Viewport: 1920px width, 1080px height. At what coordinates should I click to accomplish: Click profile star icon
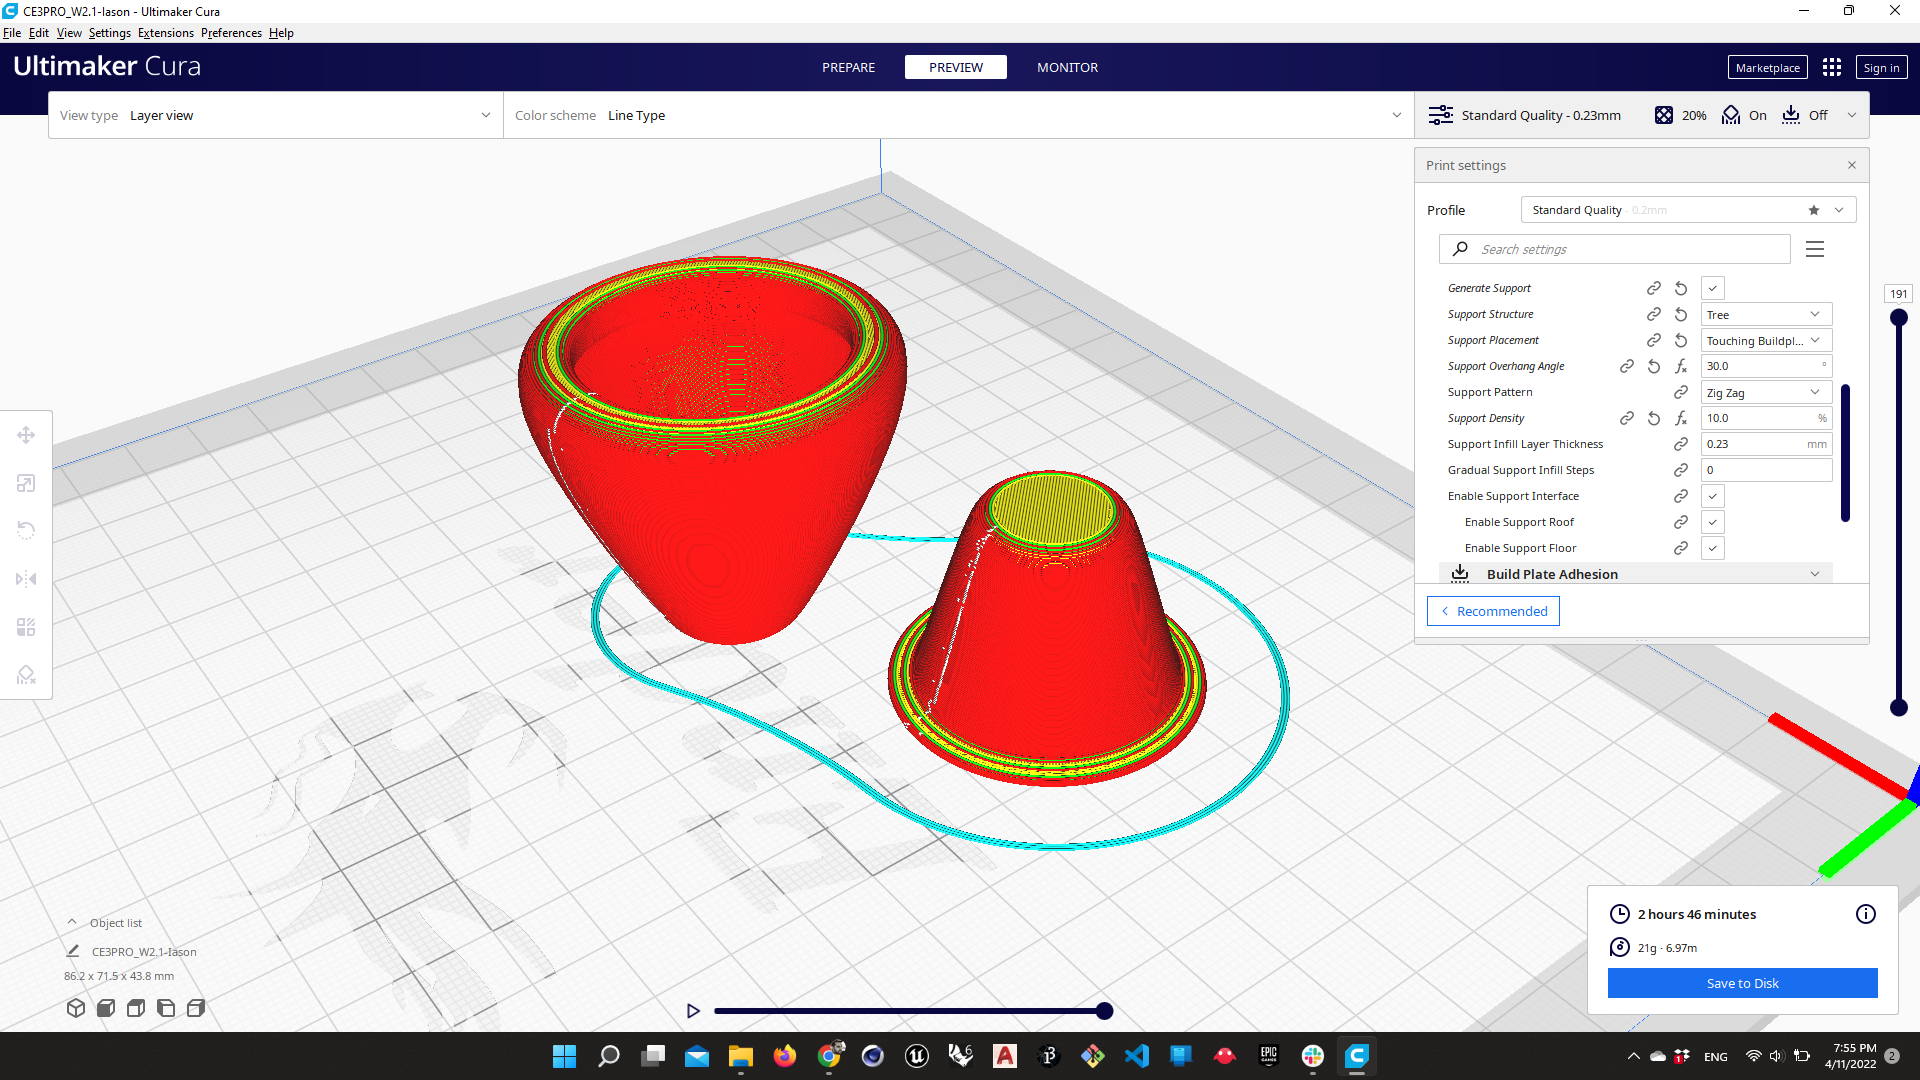coord(1814,210)
